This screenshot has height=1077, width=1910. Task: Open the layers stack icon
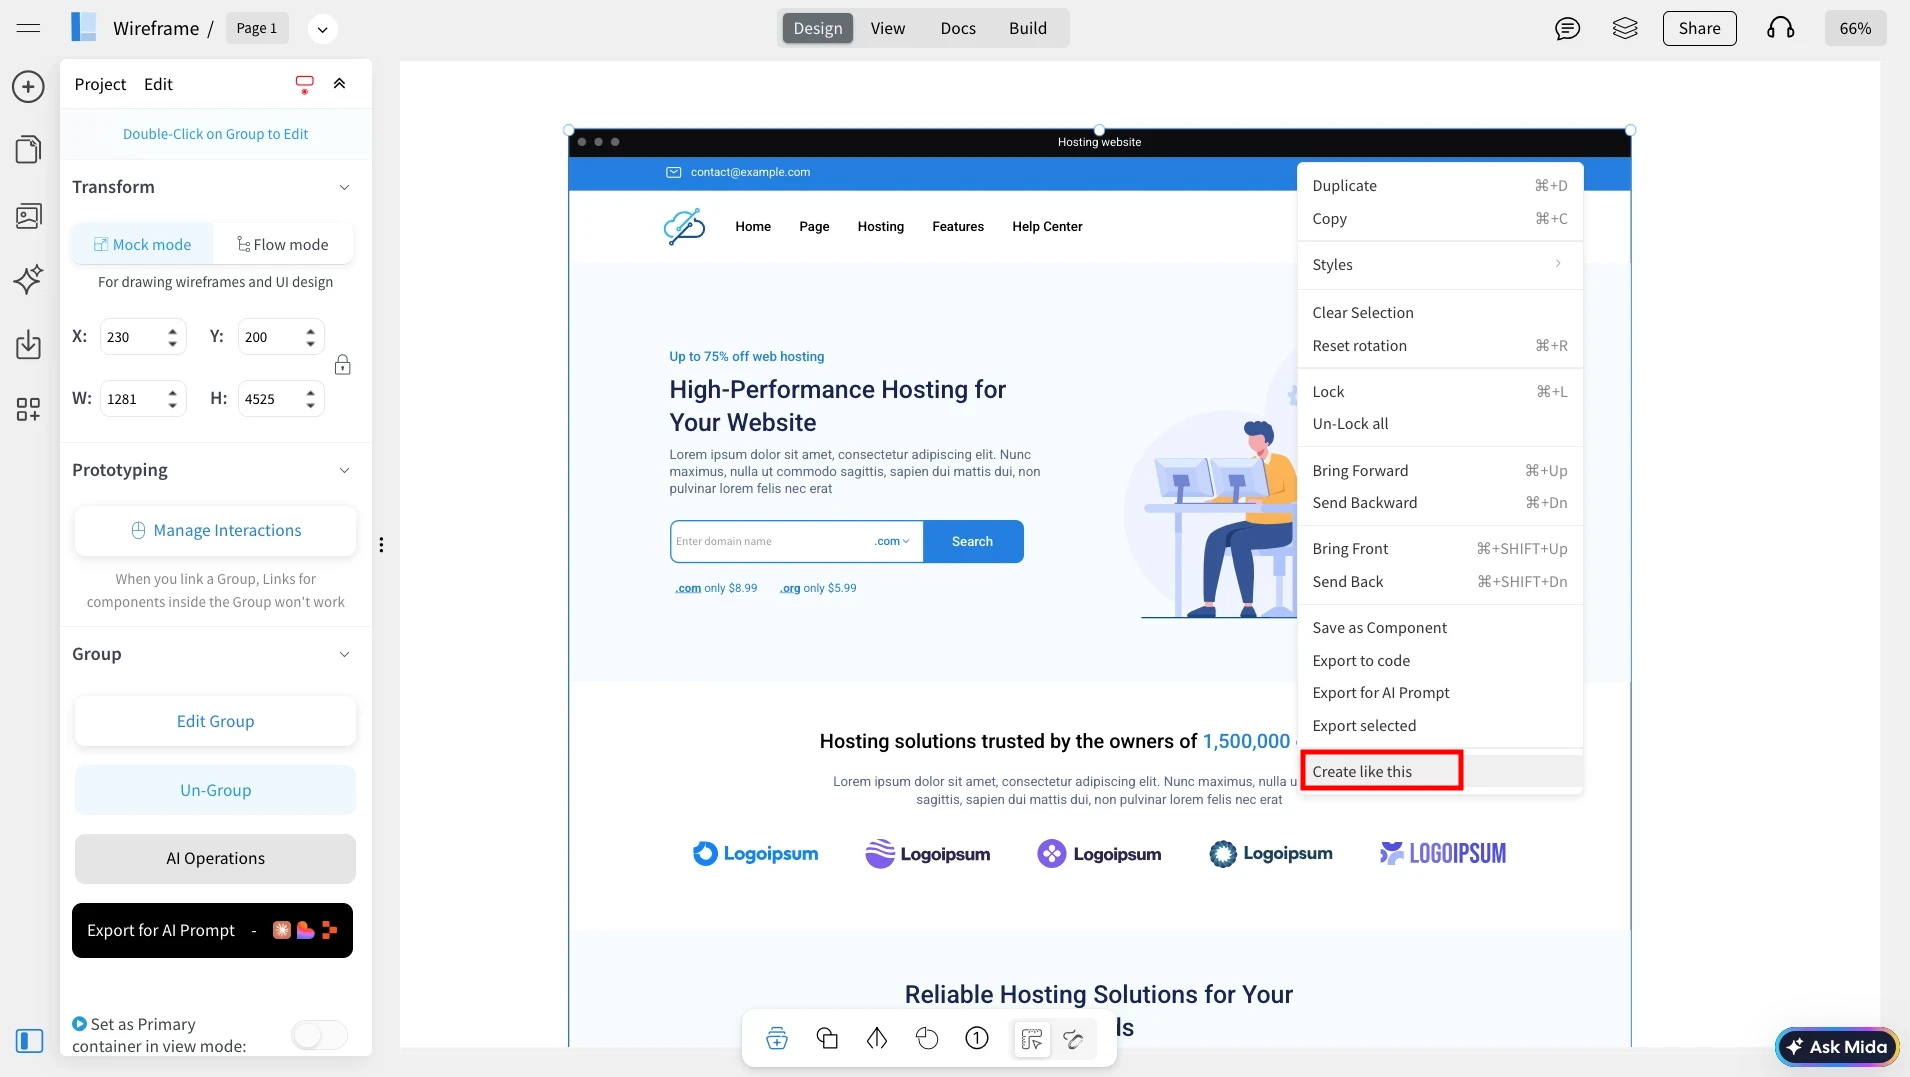click(1625, 28)
